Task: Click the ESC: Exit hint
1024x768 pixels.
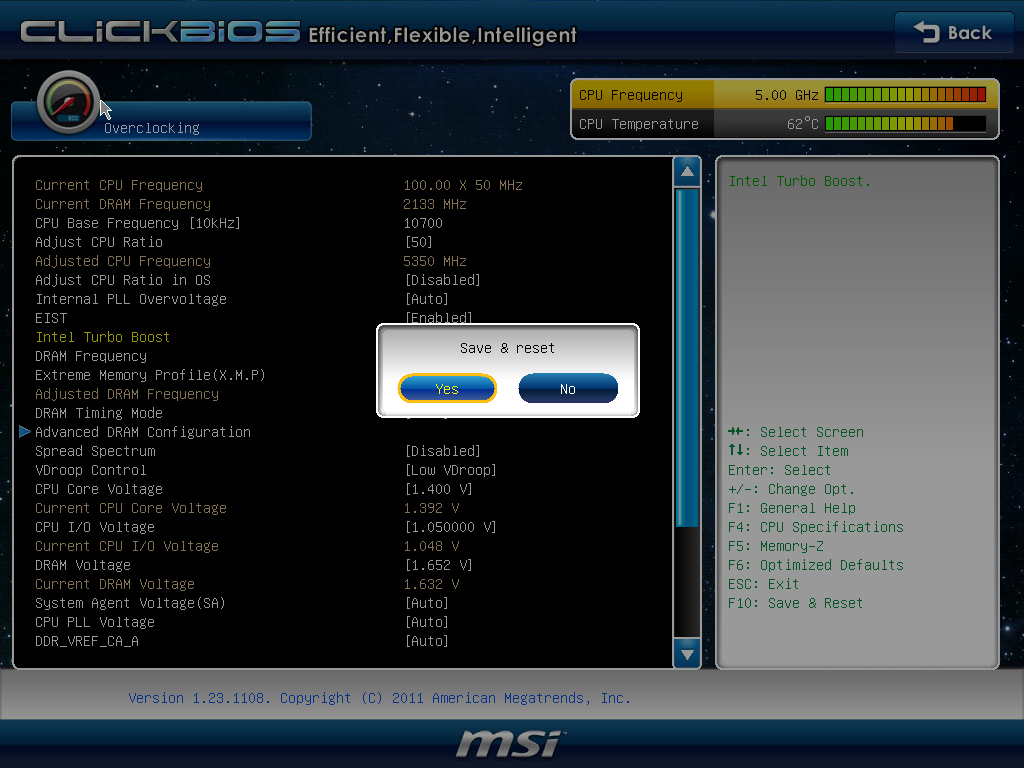Action: point(763,584)
